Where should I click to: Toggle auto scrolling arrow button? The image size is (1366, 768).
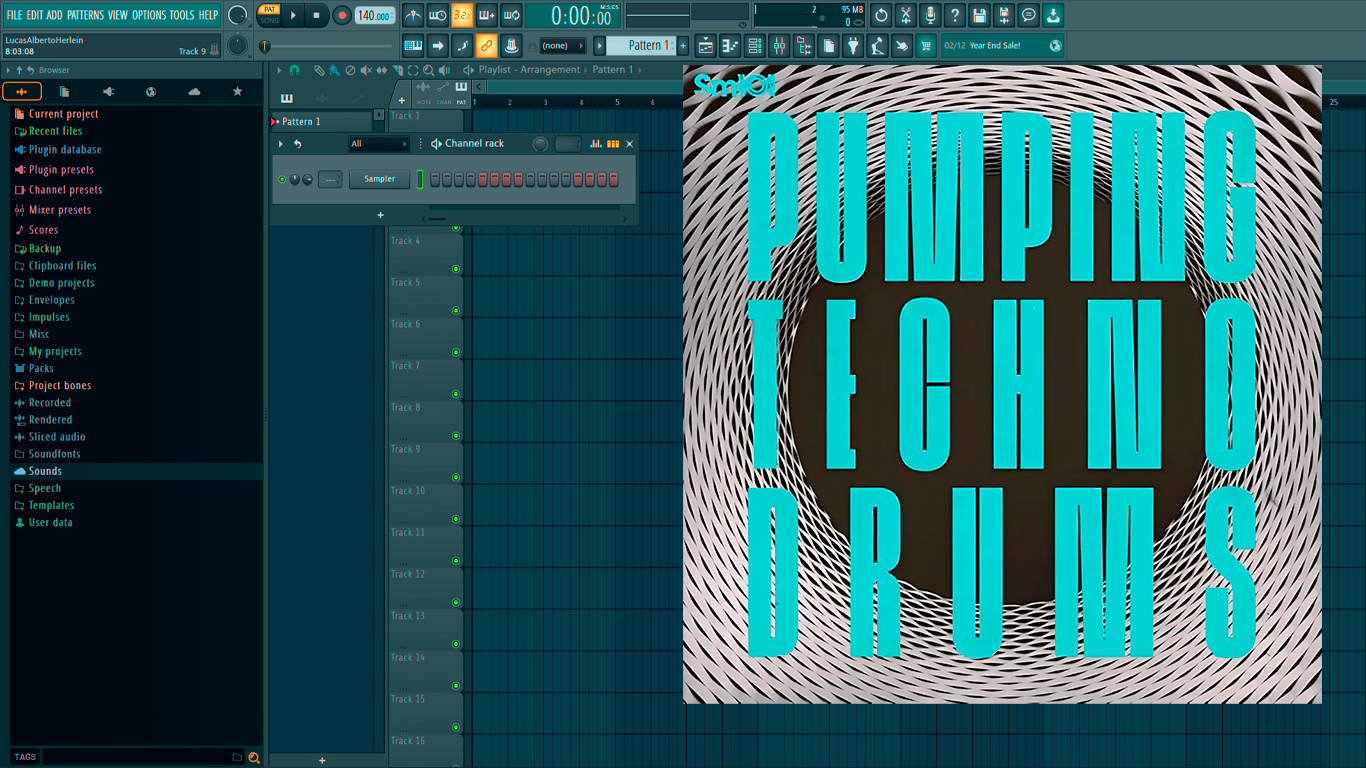point(437,45)
